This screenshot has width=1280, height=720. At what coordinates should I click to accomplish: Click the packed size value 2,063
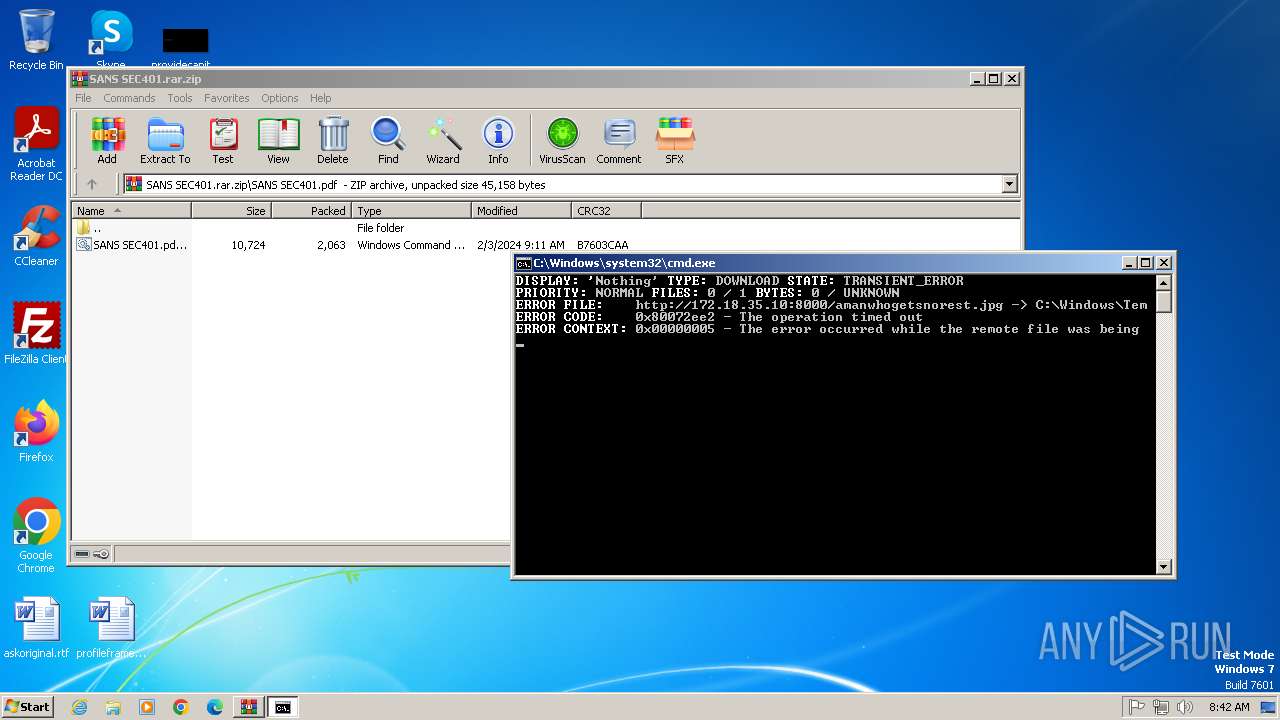pyautogui.click(x=331, y=245)
